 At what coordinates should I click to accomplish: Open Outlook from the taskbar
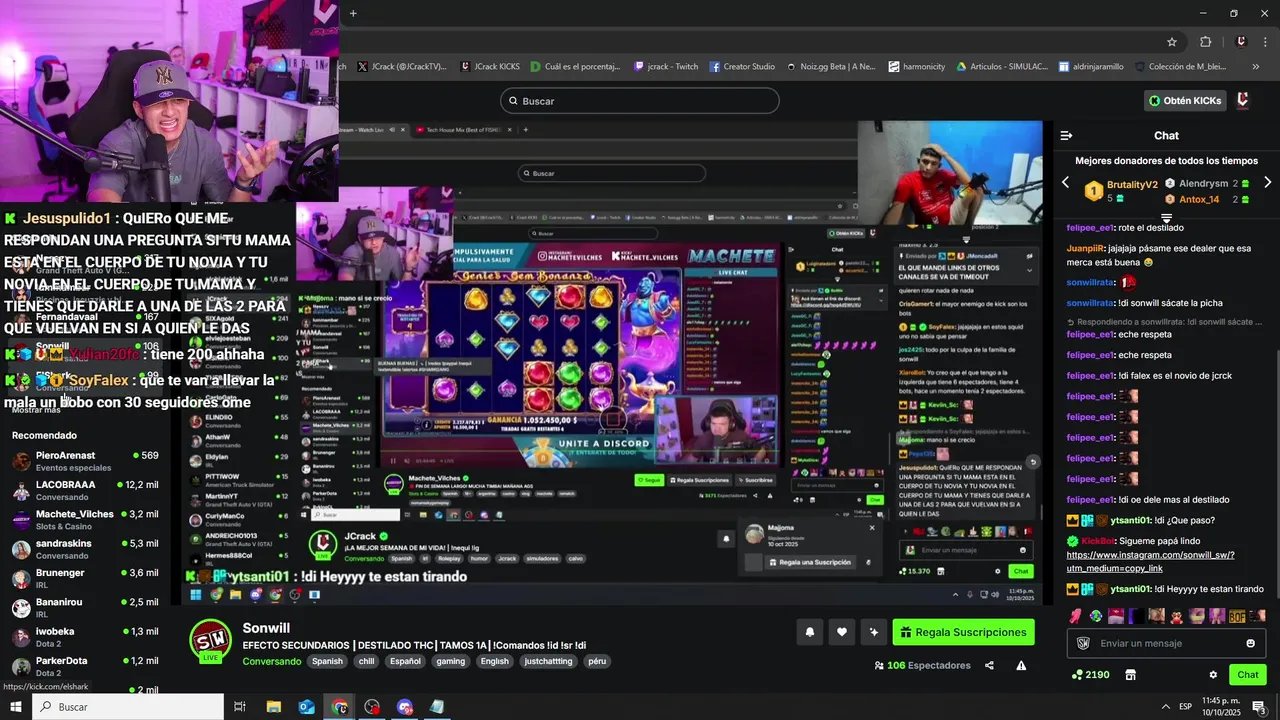306,707
